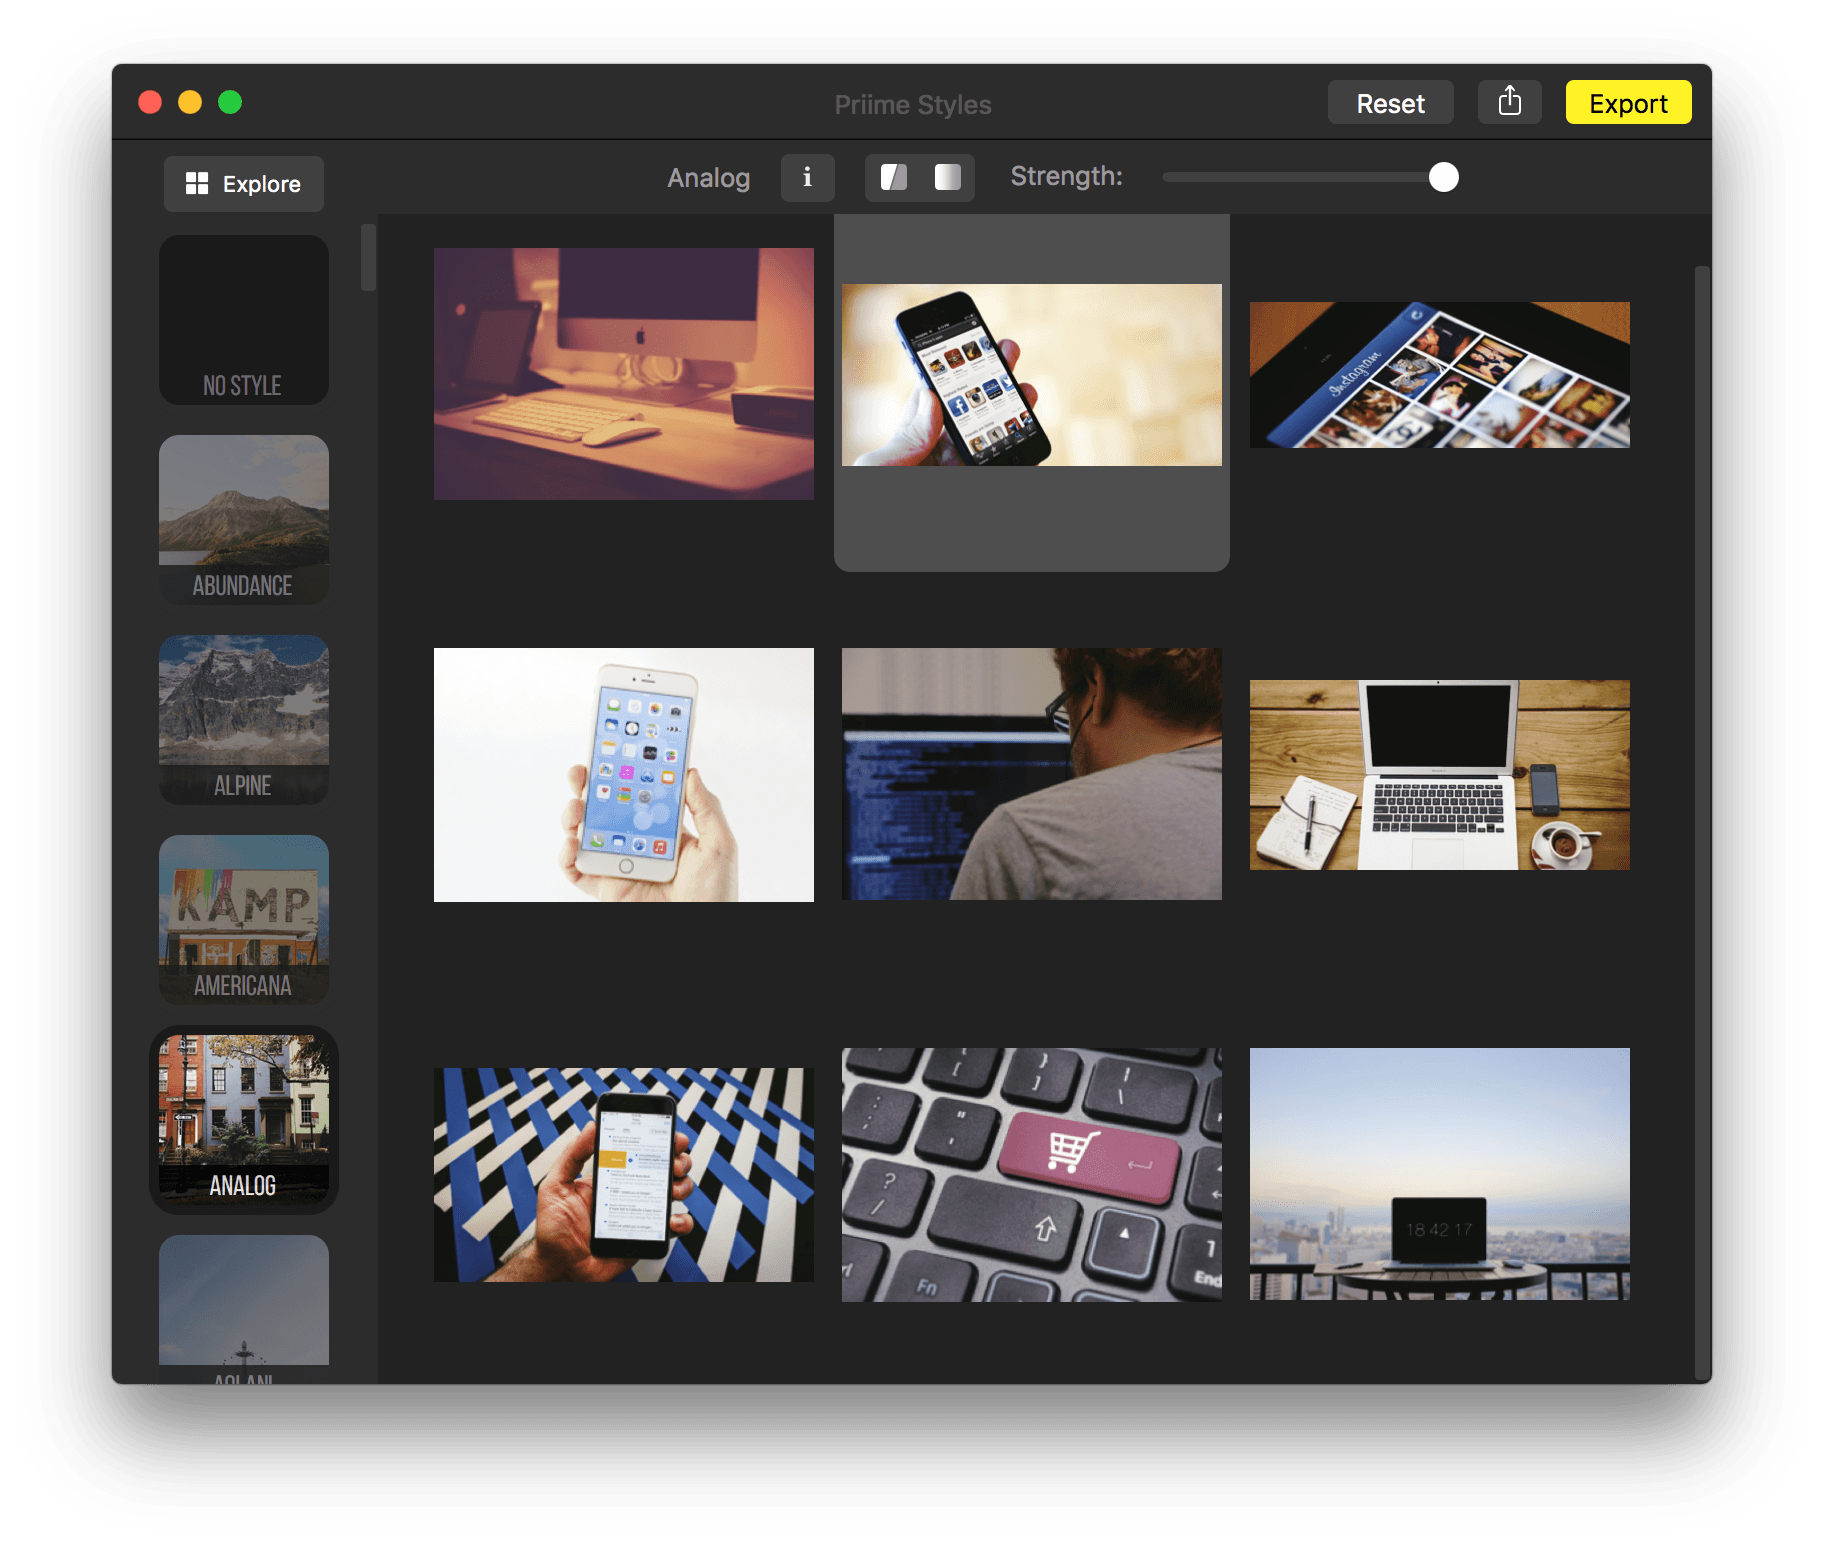
Task: Open the programmer at monitor photo
Action: (x=1032, y=774)
